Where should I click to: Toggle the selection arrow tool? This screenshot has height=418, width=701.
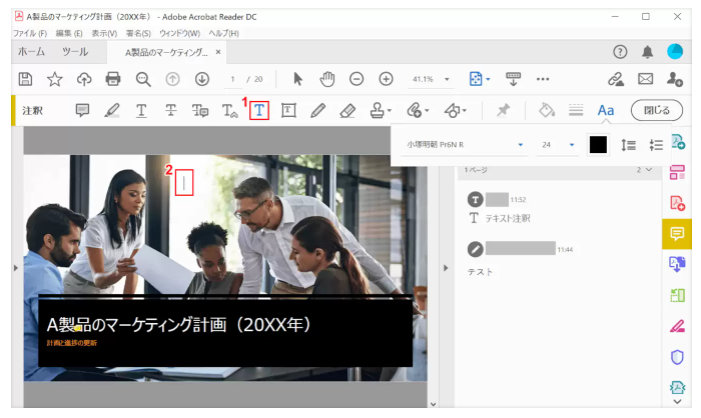pos(297,79)
